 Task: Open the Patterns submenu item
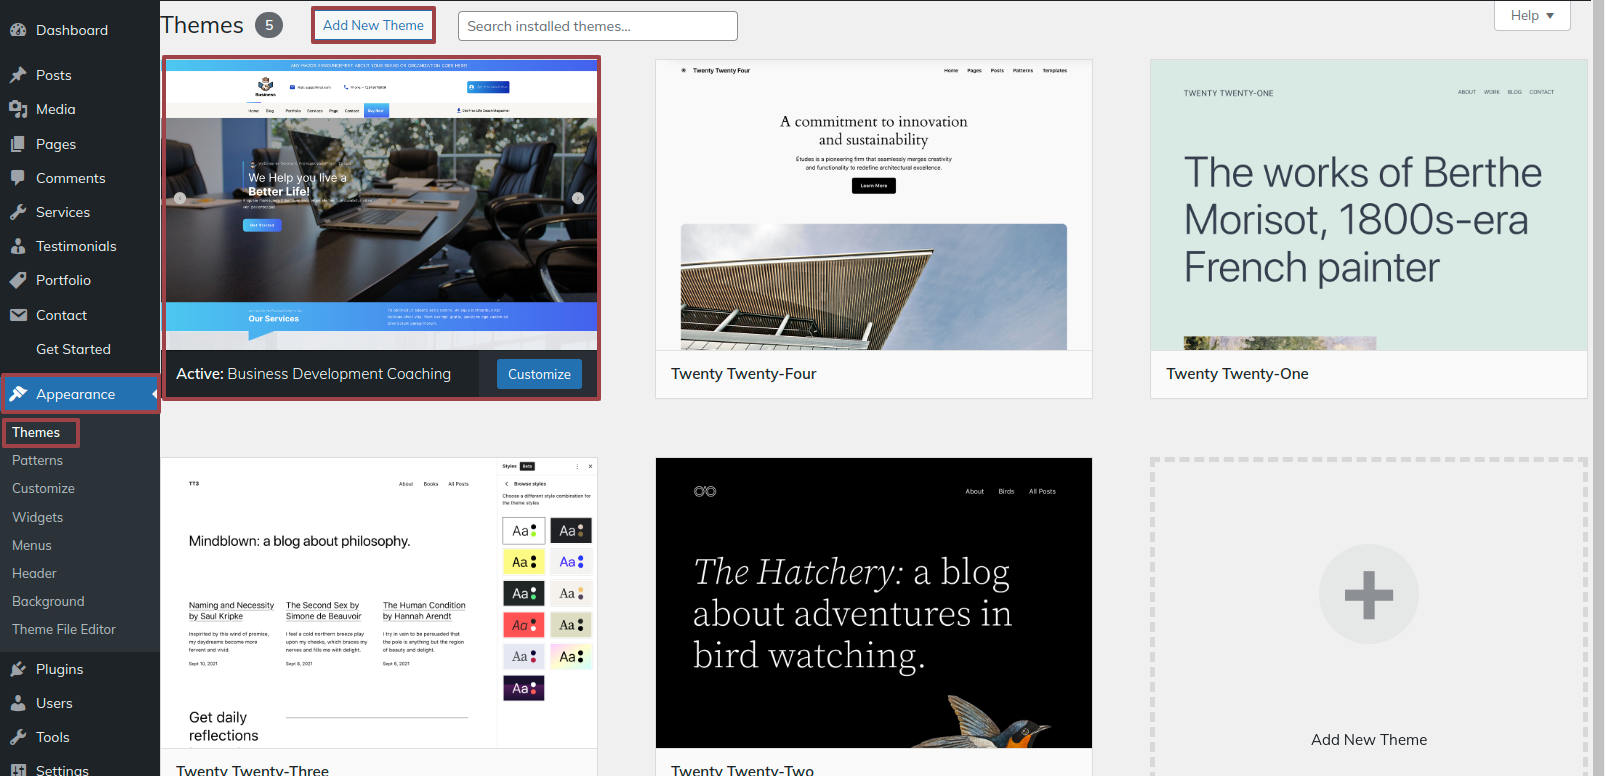coord(37,460)
